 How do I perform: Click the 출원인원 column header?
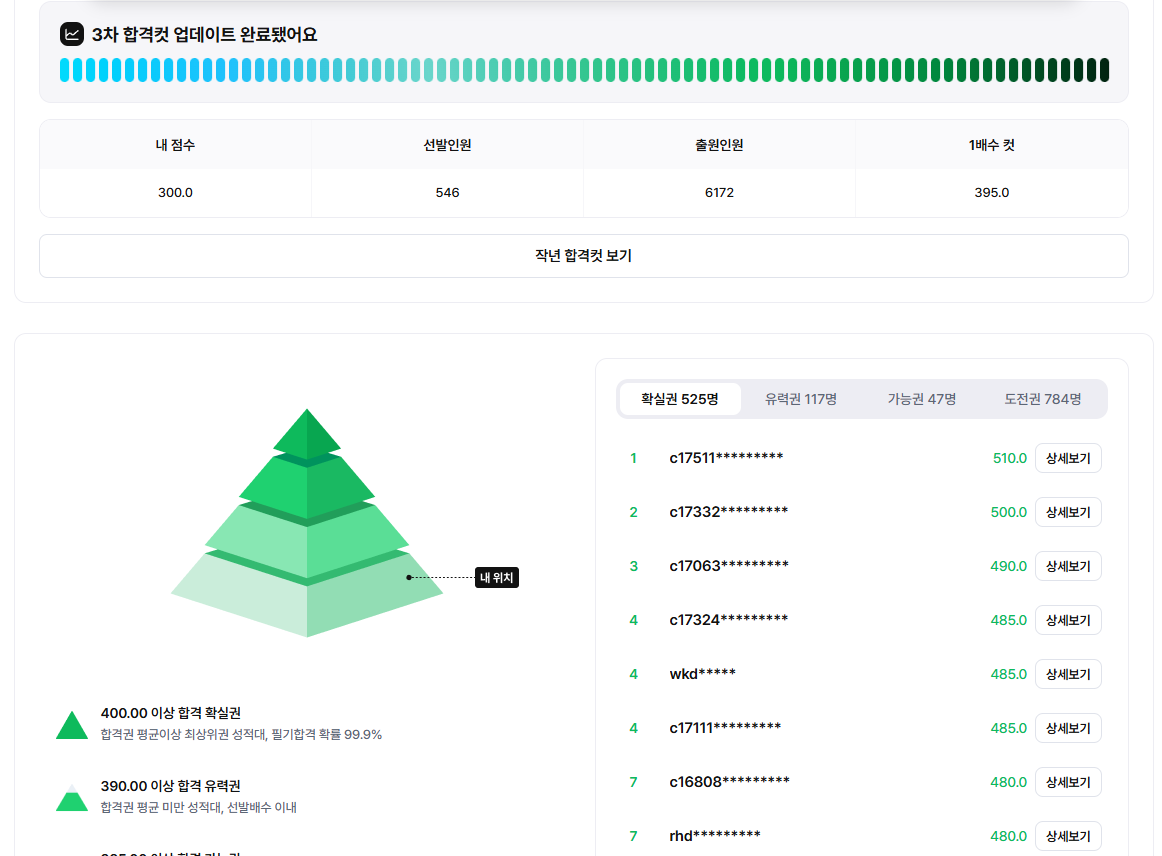pyautogui.click(x=719, y=145)
